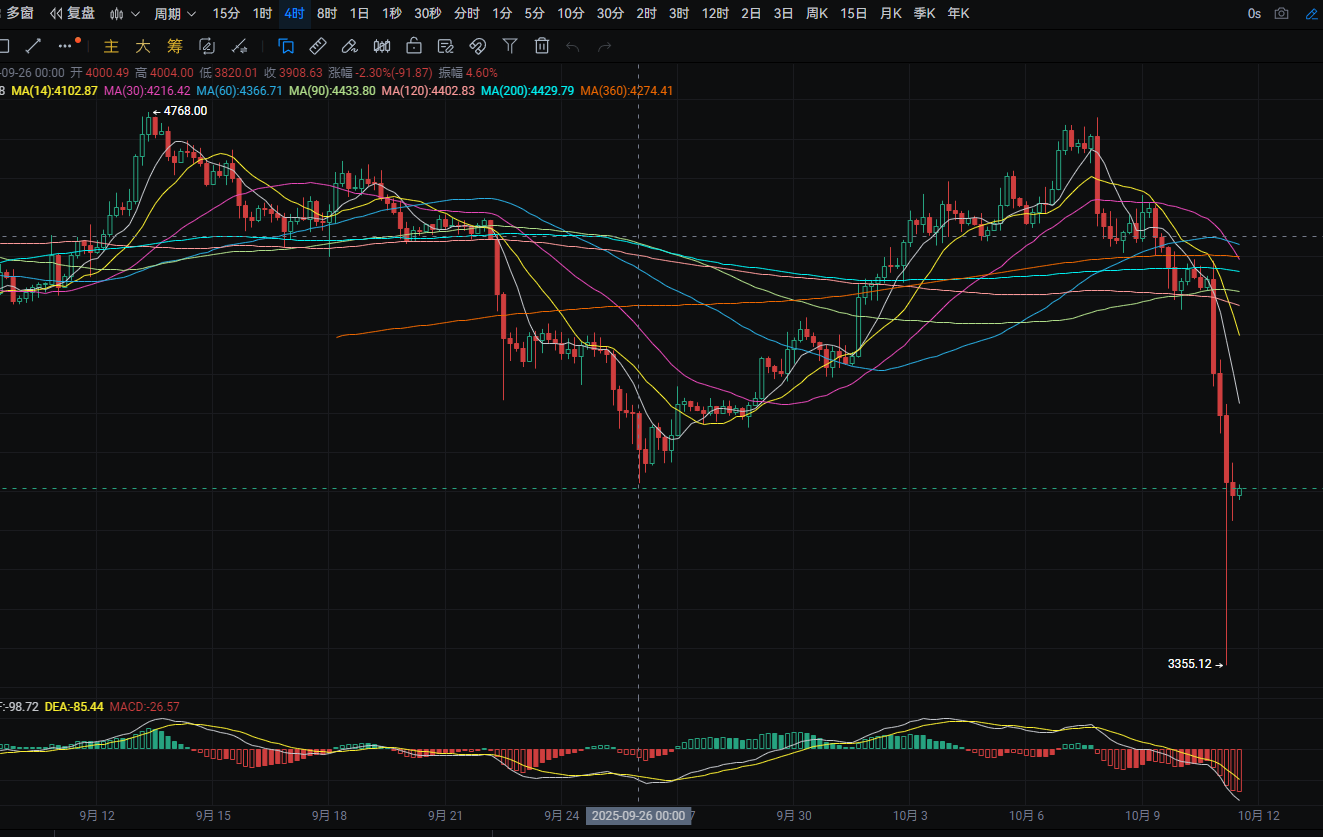Toggle the 主 indicator button
Image resolution: width=1323 pixels, height=837 pixels.
tap(112, 46)
